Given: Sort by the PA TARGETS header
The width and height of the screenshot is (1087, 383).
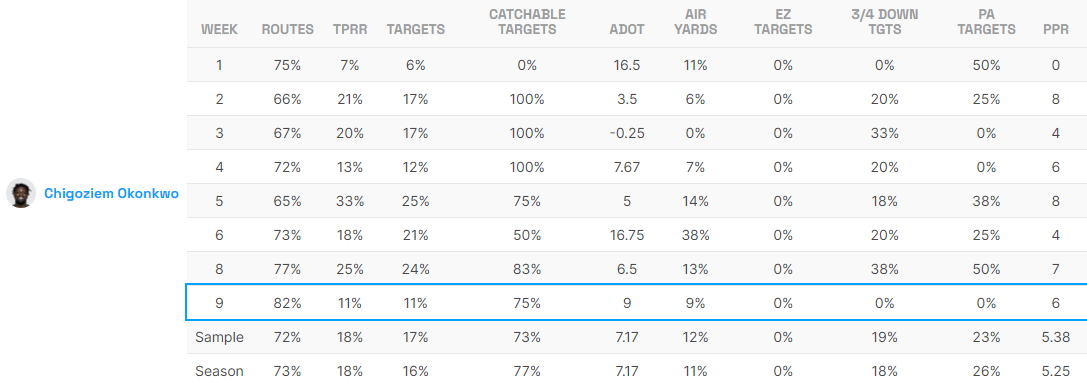Looking at the screenshot, I should click(985, 22).
